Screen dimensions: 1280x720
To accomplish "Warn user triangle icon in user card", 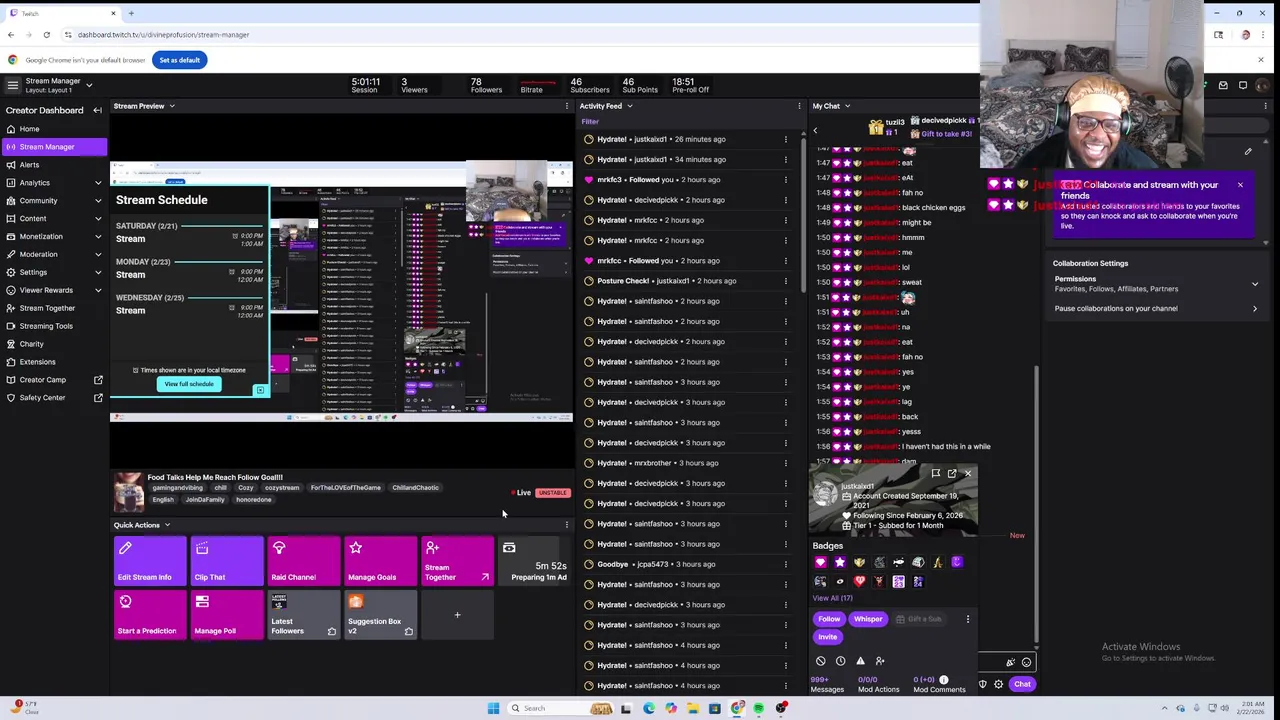I will tap(860, 661).
